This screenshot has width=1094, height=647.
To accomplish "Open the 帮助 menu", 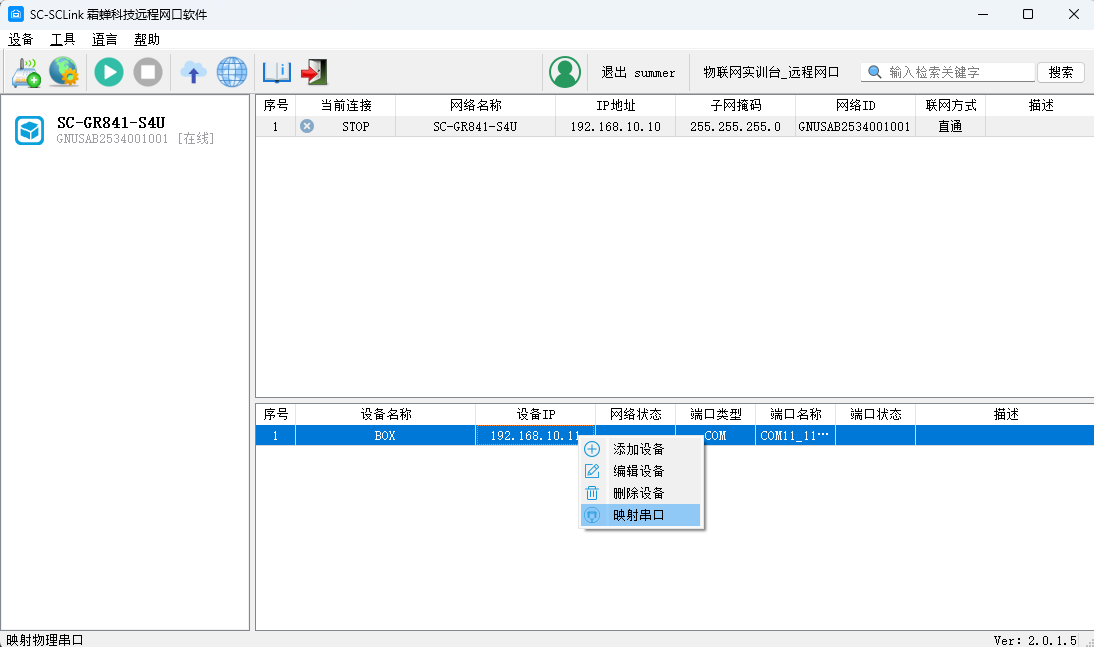I will [147, 40].
